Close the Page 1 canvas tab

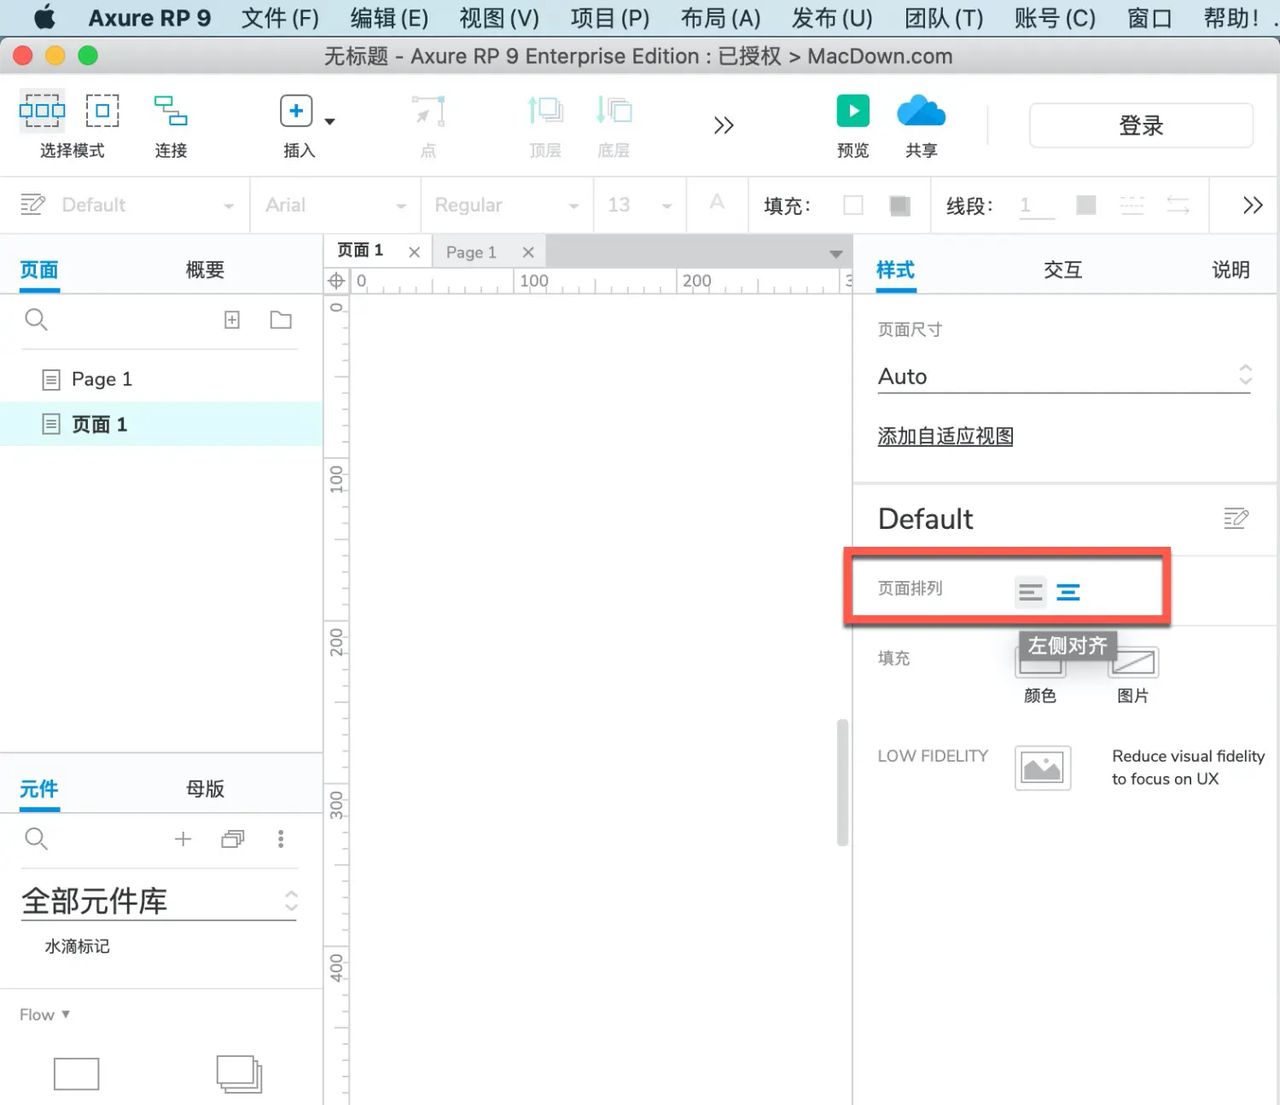point(528,252)
